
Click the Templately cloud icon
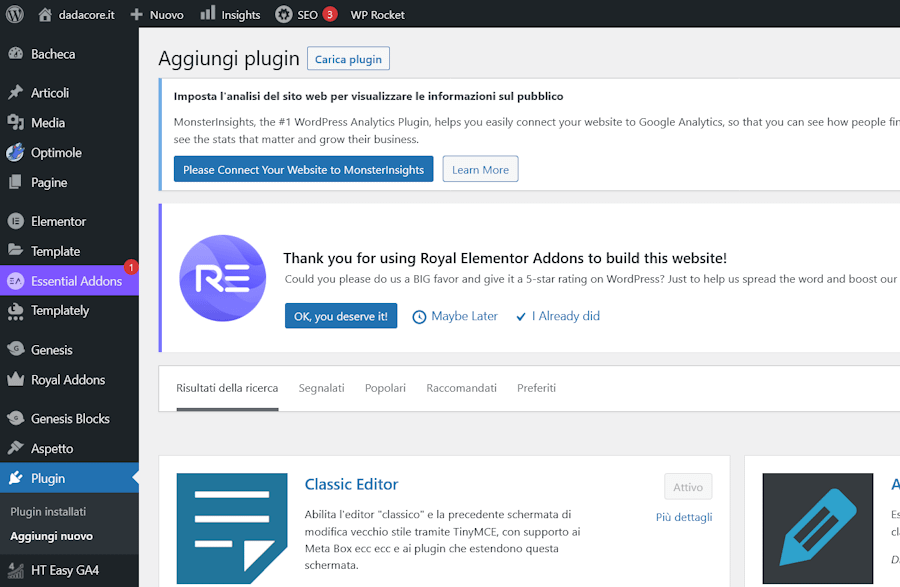tap(15, 310)
